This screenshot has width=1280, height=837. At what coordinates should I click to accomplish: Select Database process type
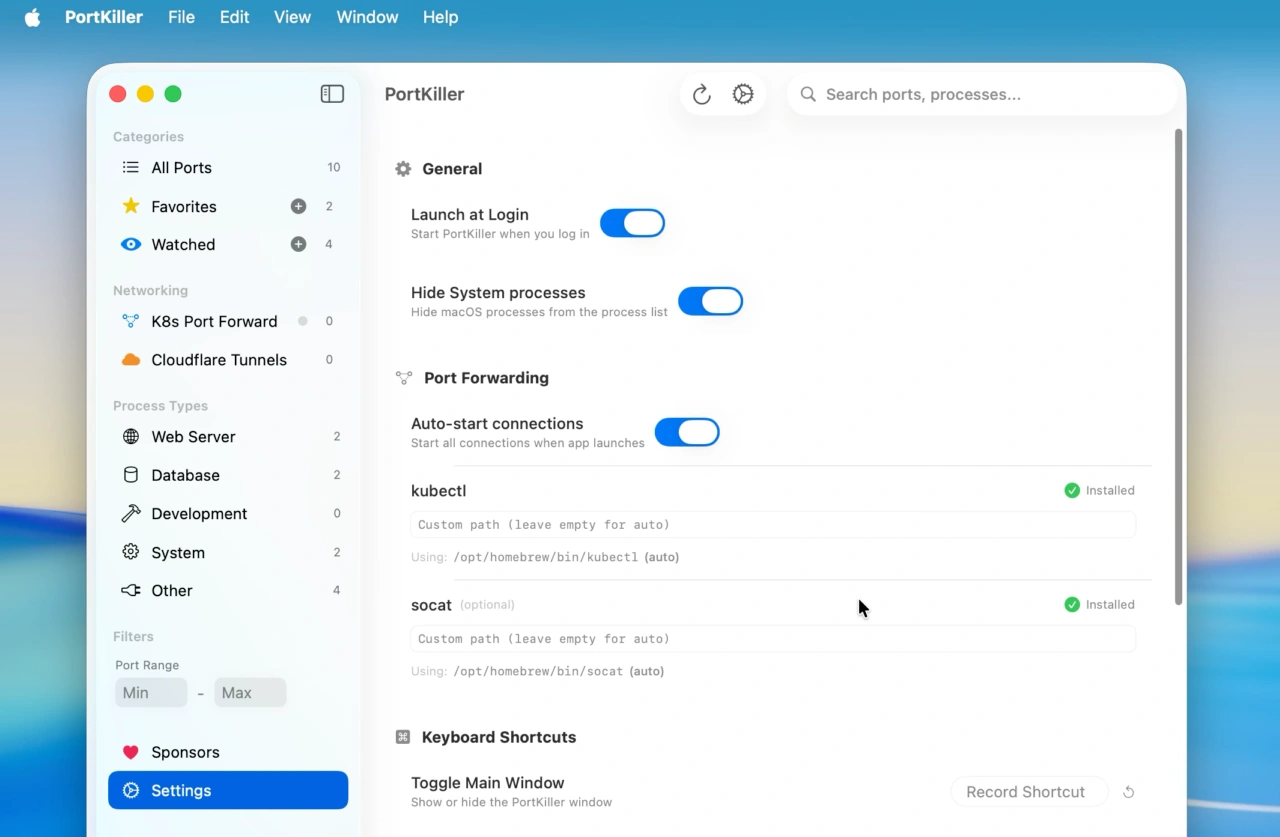pos(185,475)
